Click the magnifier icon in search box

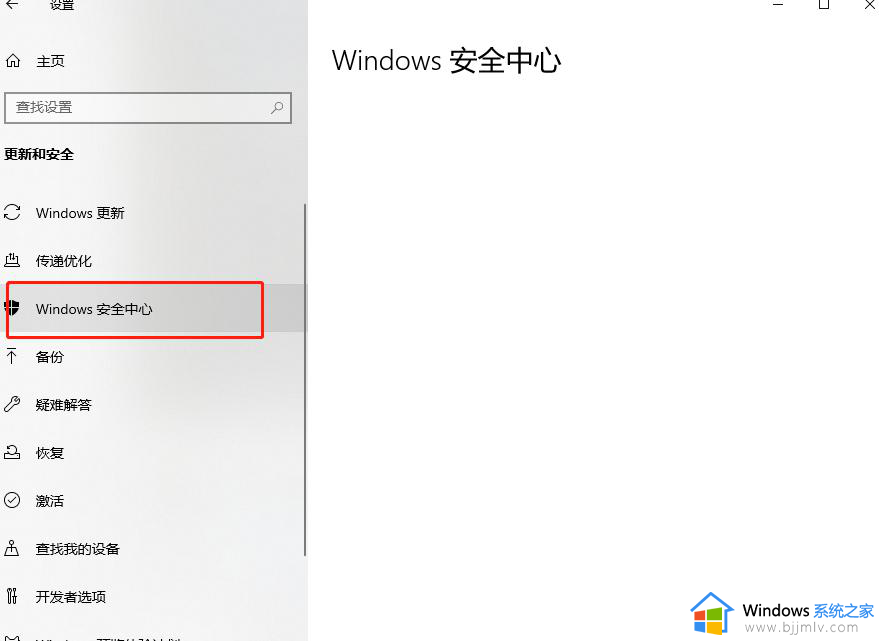[277, 107]
